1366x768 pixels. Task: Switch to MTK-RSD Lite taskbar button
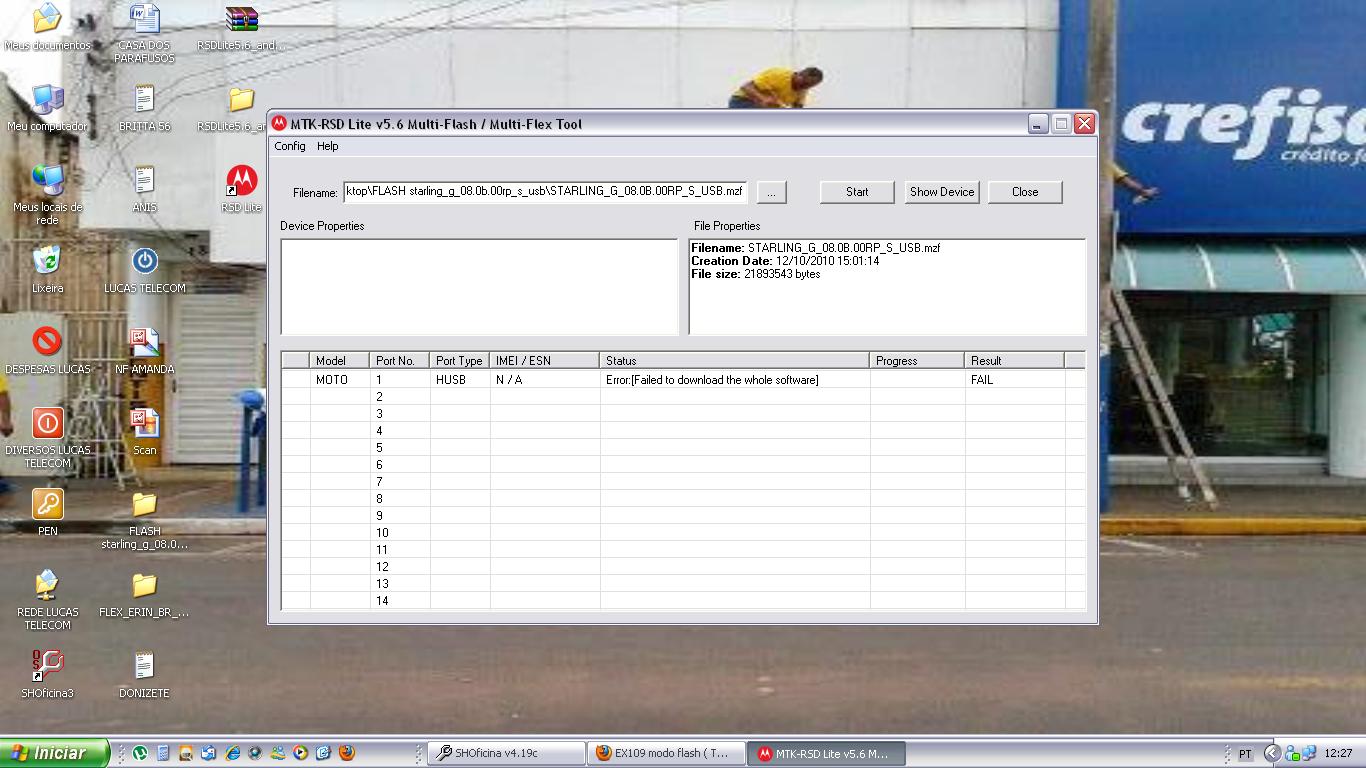[826, 753]
